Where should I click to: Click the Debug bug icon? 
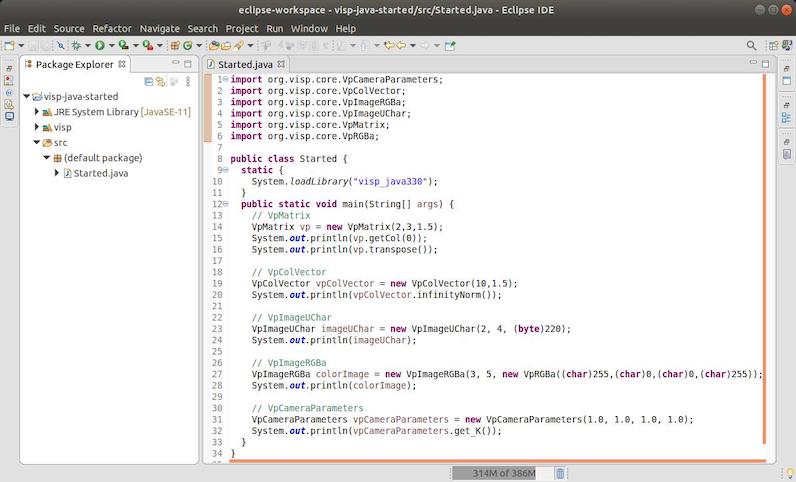pos(76,45)
